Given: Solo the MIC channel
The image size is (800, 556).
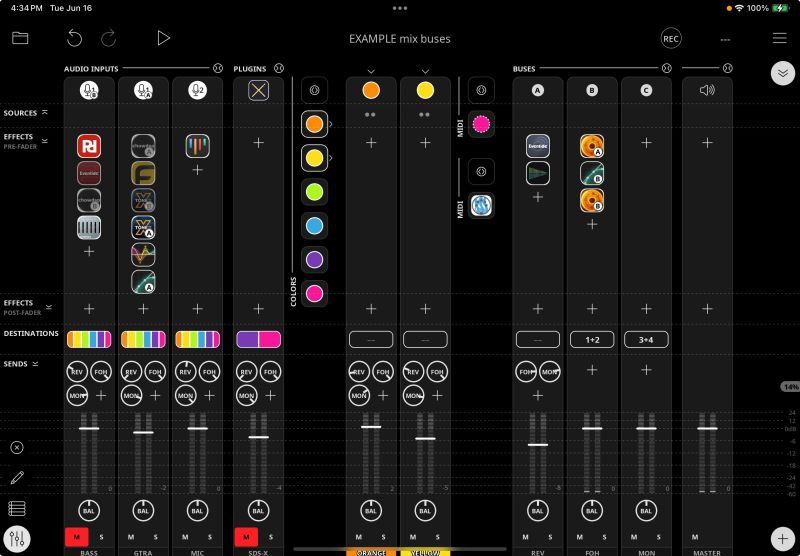Looking at the screenshot, I should coord(210,537).
